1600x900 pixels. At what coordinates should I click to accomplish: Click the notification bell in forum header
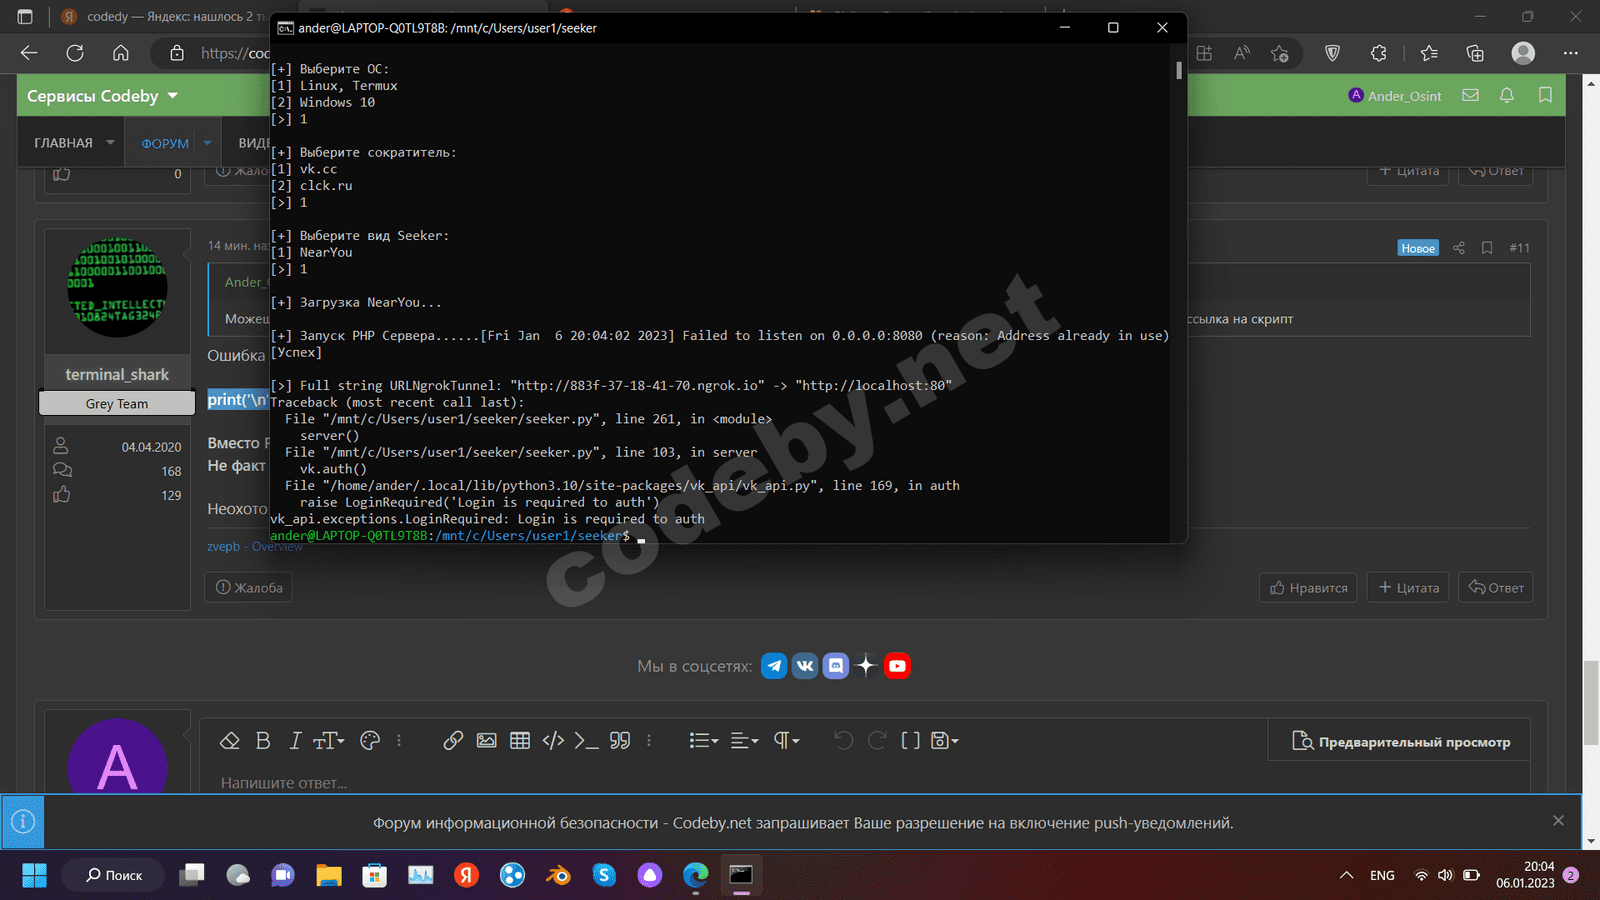click(1506, 96)
